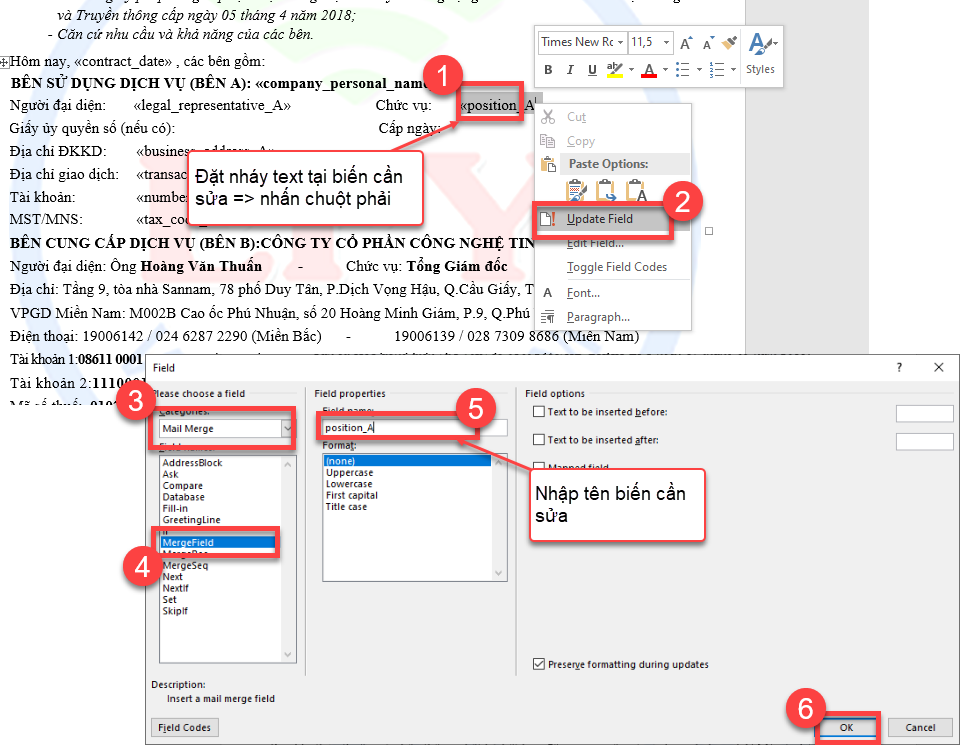
Task: Click the Shrink Font icon
Action: pyautogui.click(x=708, y=43)
